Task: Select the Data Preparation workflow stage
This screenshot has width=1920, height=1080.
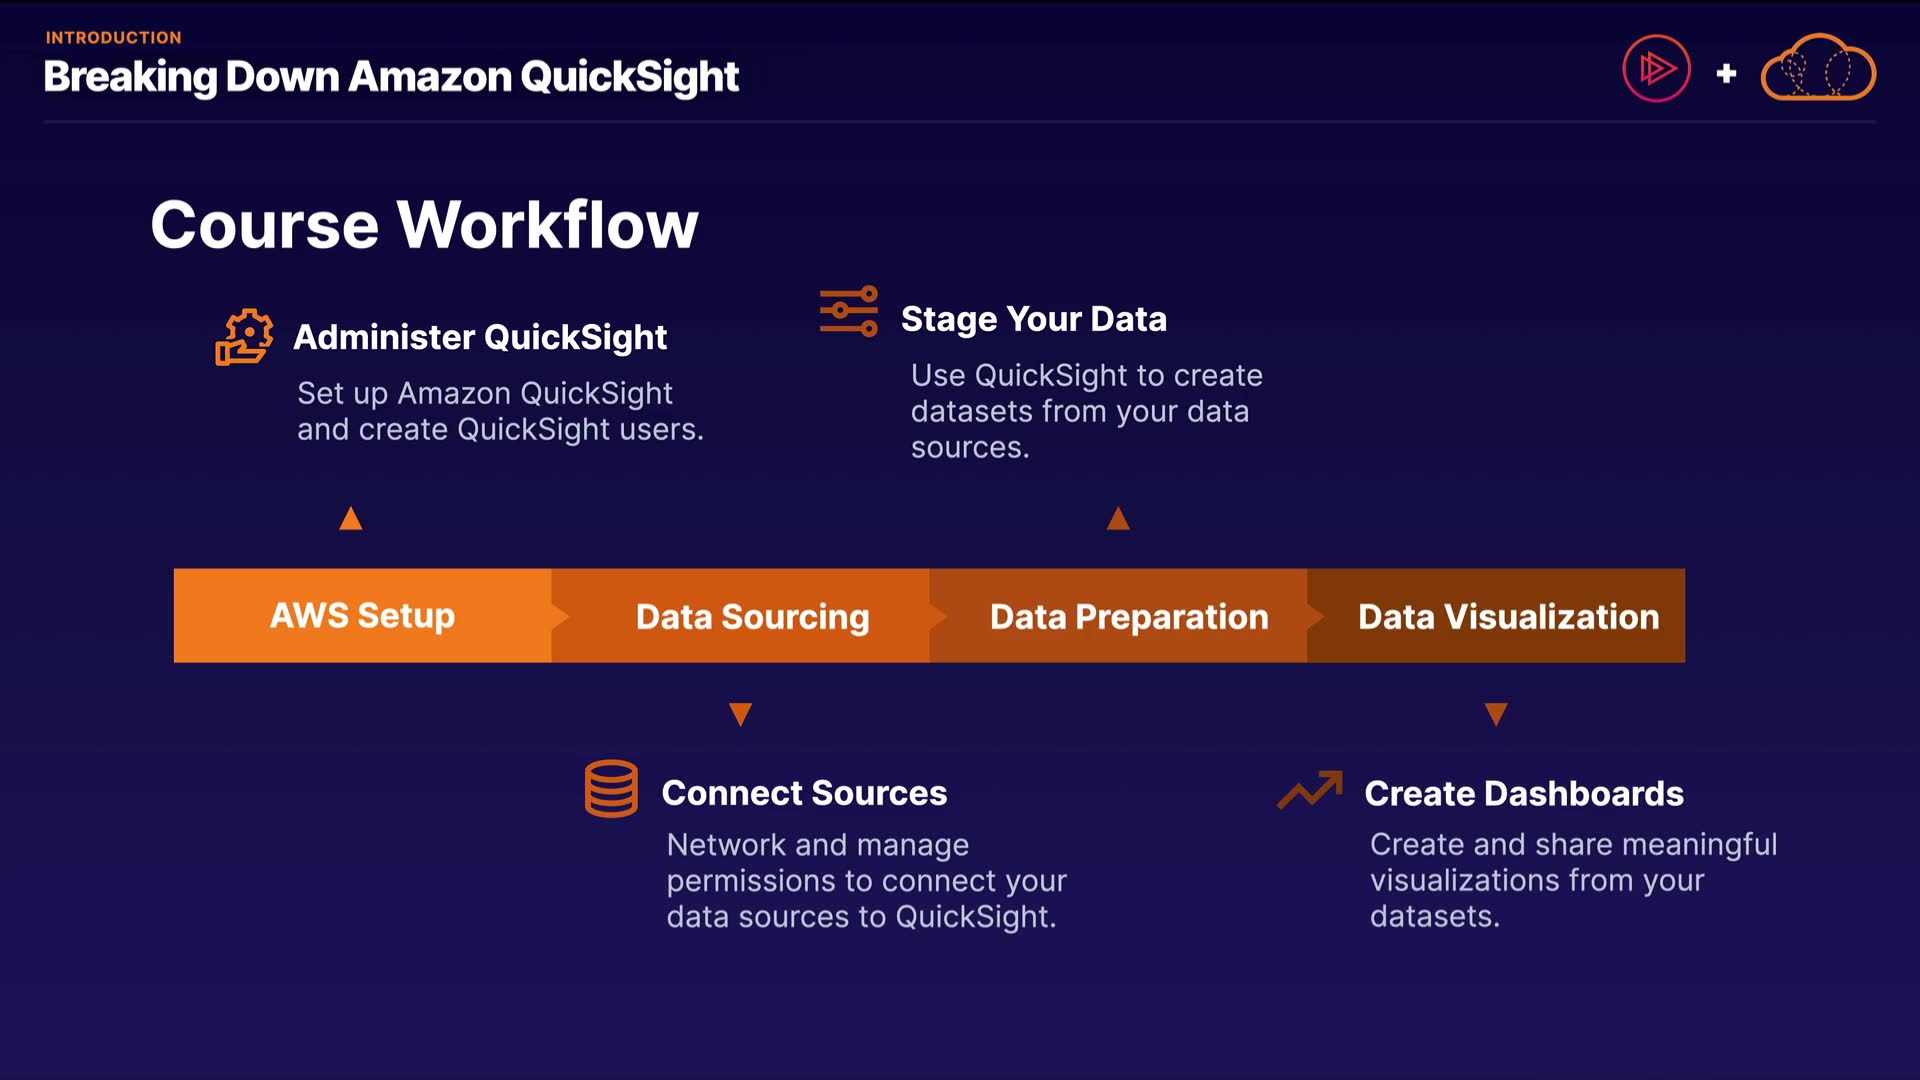Action: coord(1129,617)
